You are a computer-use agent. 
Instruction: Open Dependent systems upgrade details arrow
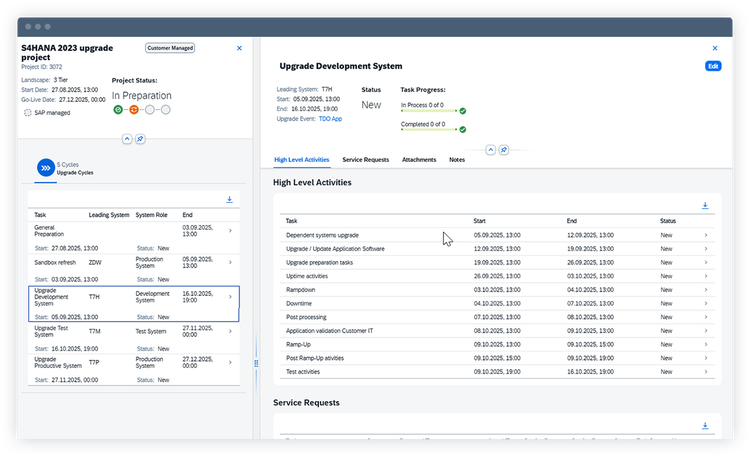706,235
